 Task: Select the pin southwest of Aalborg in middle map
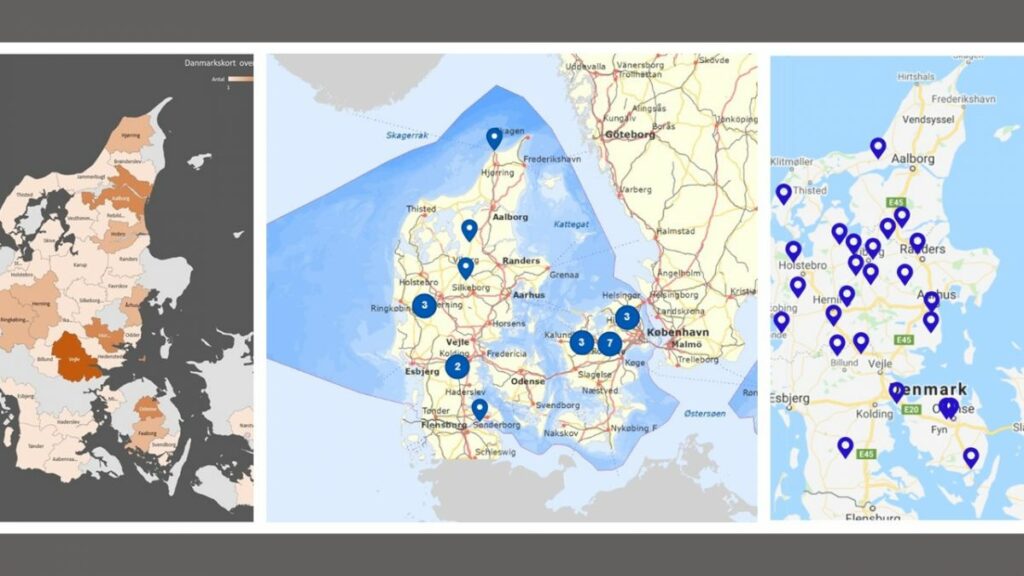pyautogui.click(x=469, y=230)
